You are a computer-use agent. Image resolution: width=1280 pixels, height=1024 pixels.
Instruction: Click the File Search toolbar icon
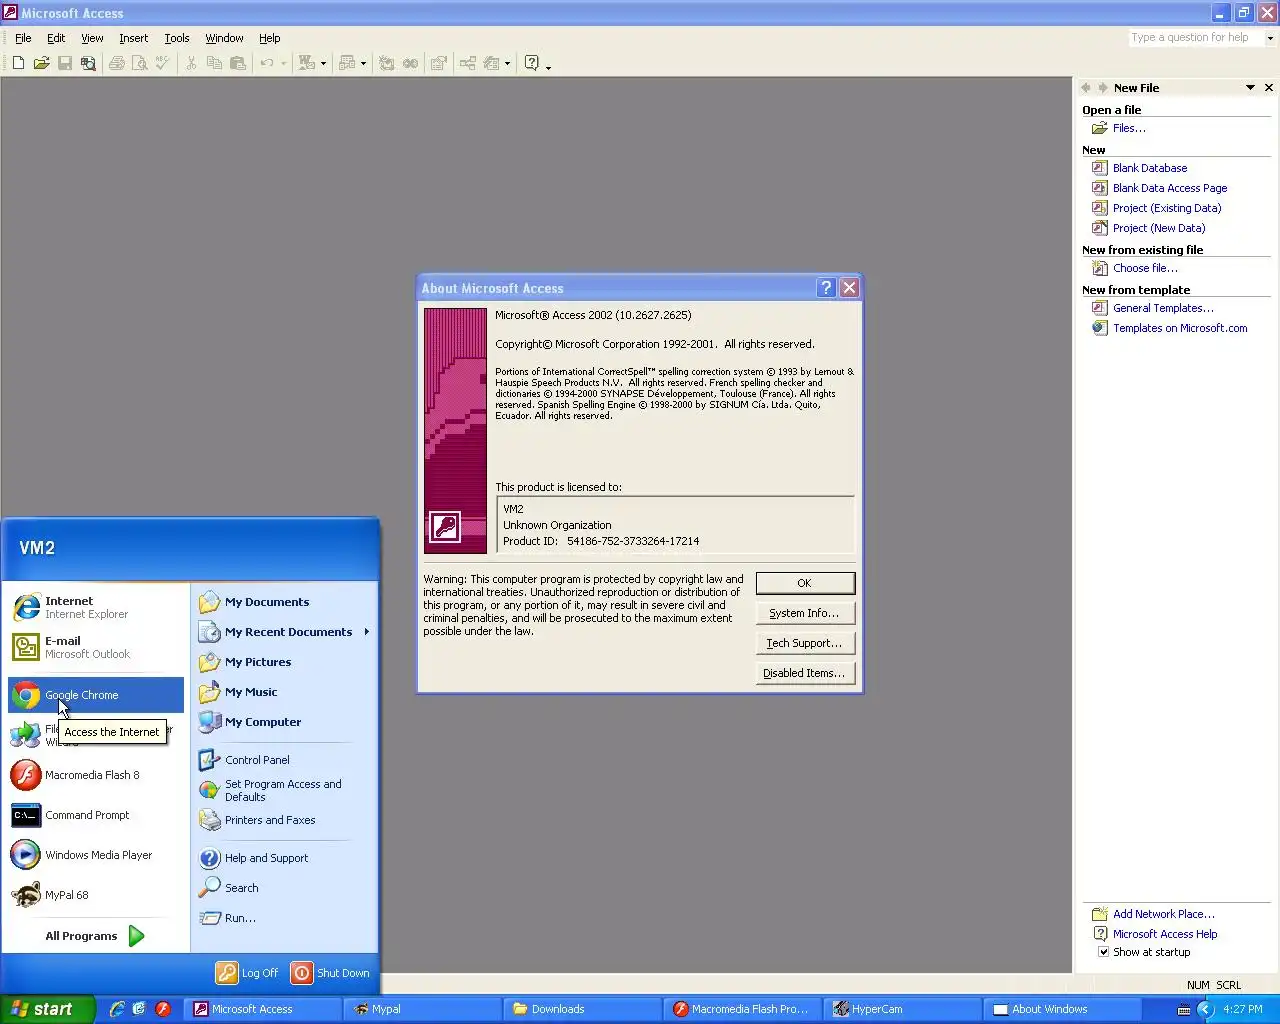pyautogui.click(x=88, y=63)
